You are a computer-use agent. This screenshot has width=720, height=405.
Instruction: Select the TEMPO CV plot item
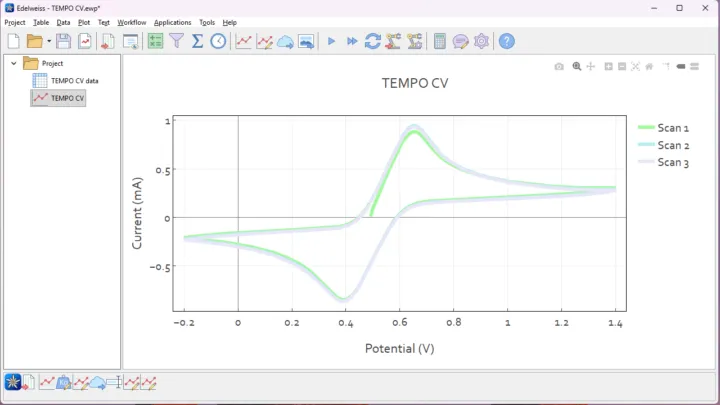tap(67, 98)
